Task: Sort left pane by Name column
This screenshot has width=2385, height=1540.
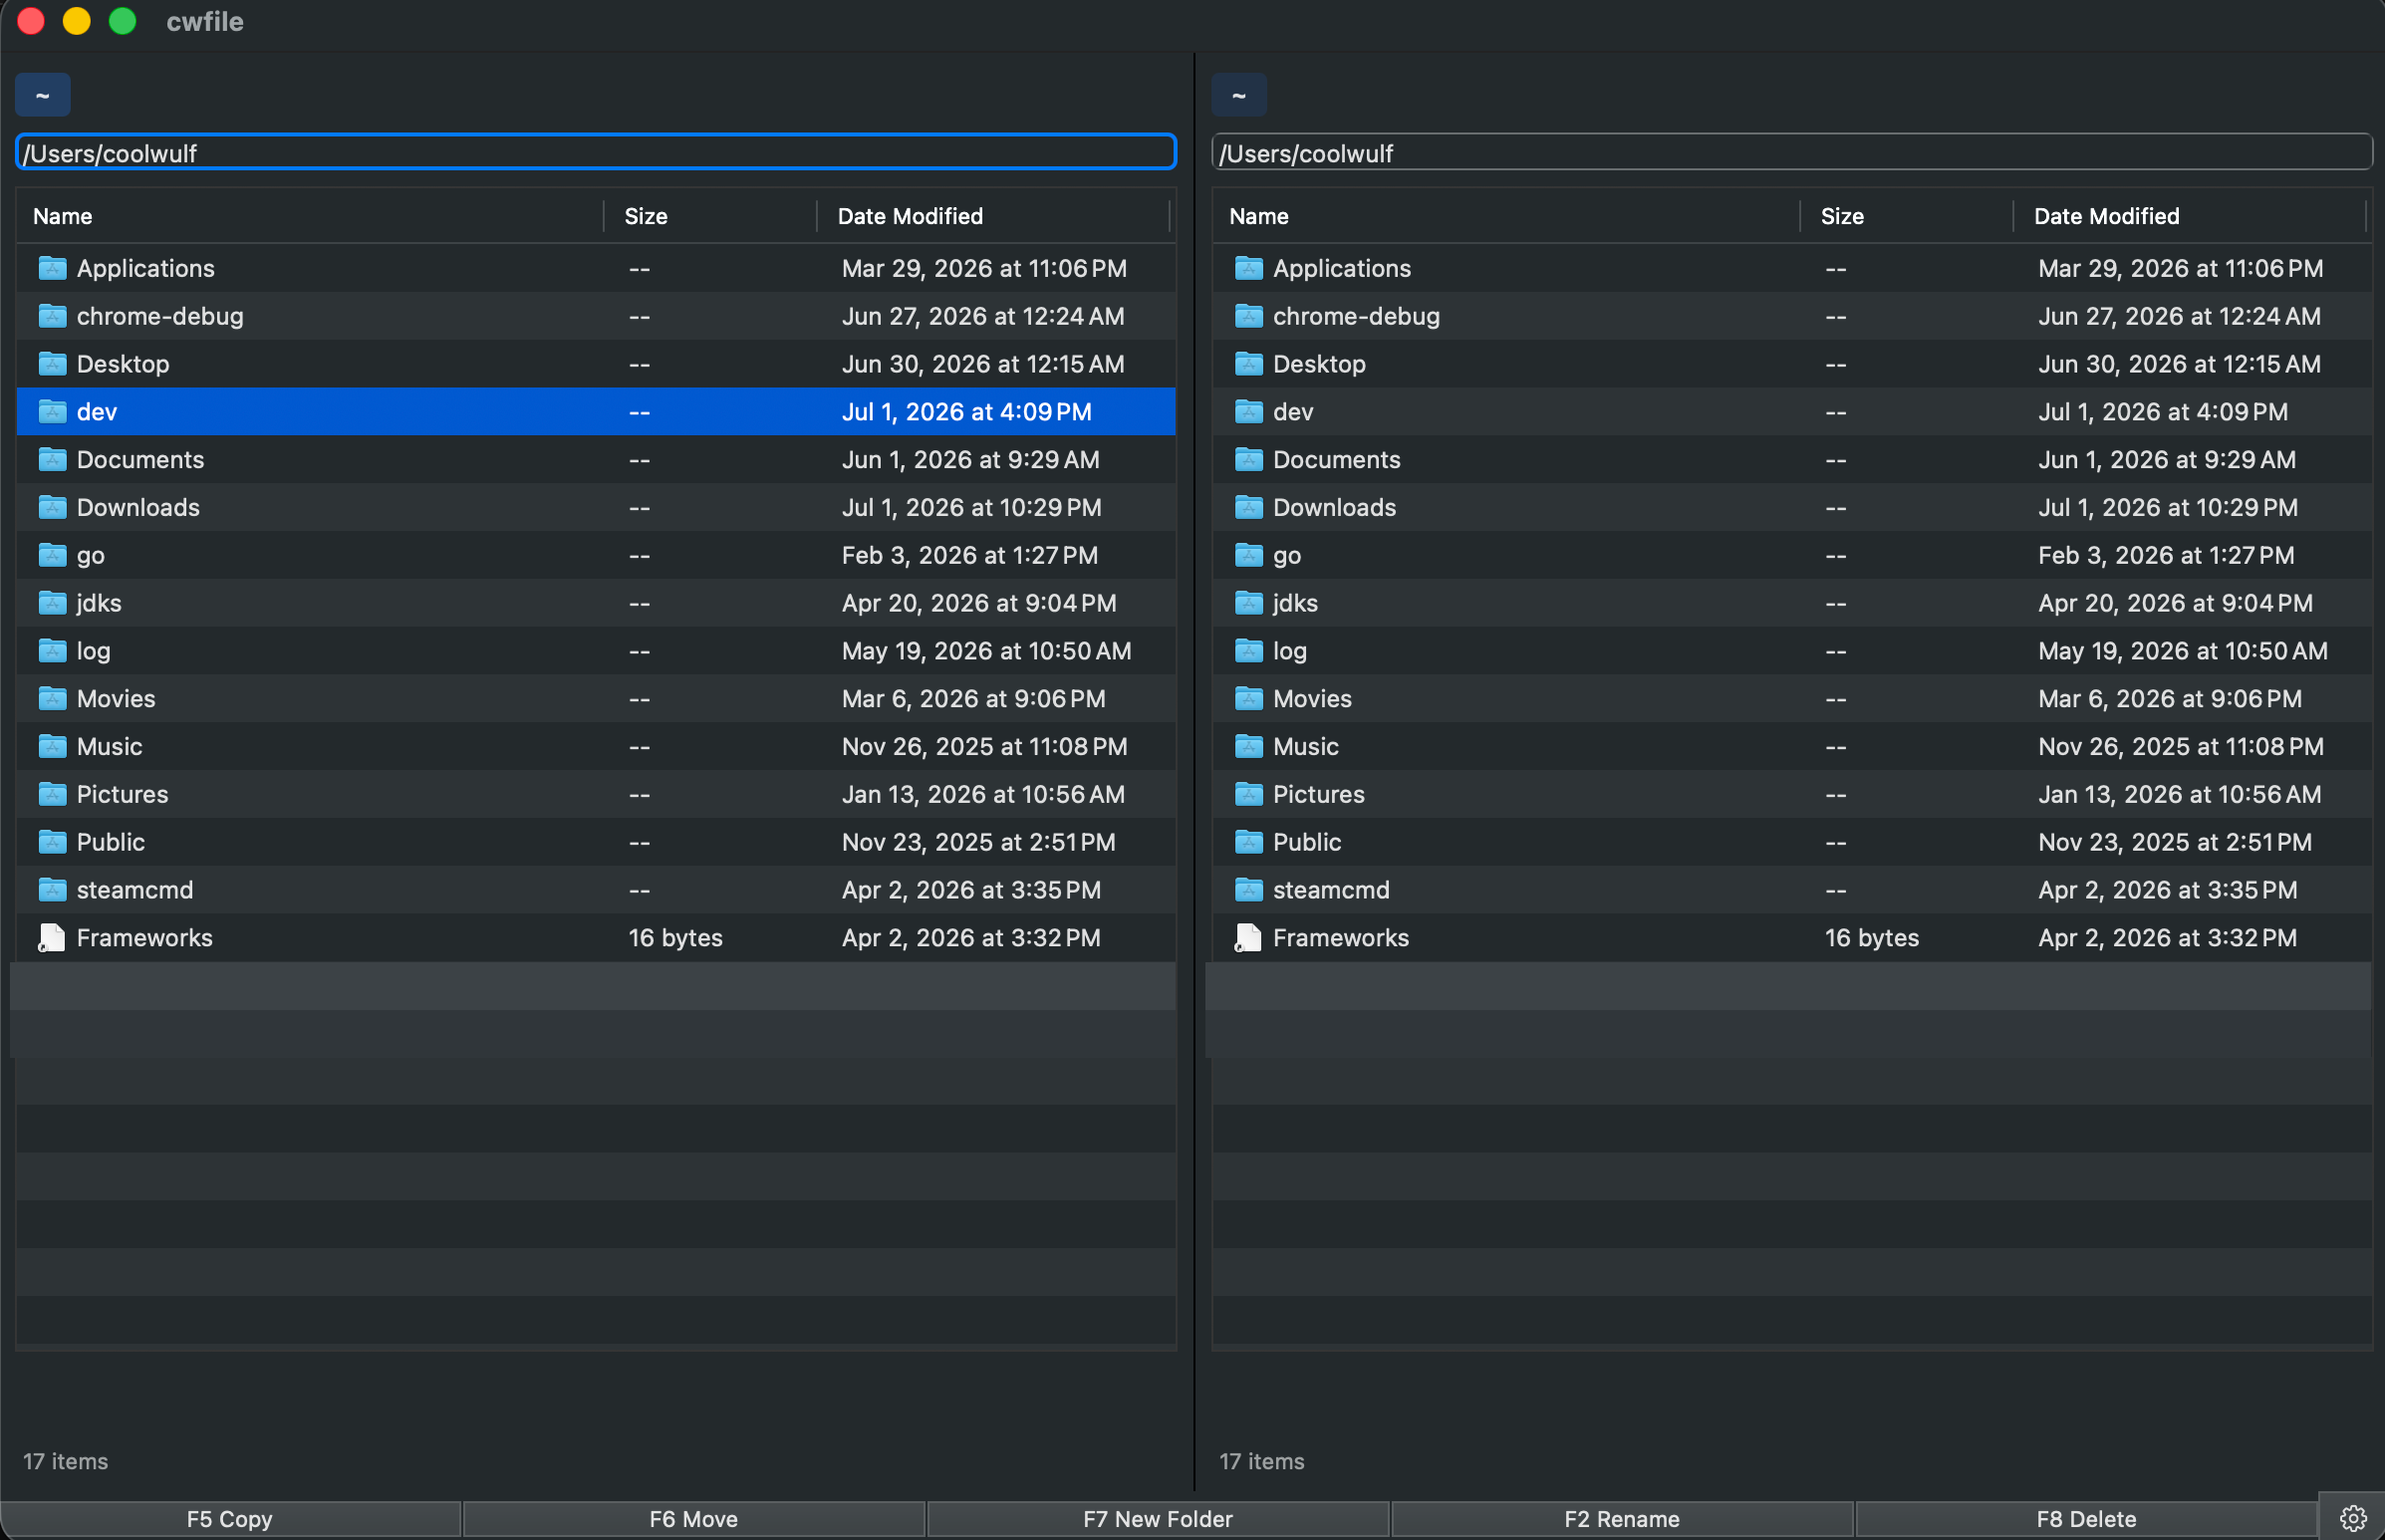Action: [310, 216]
